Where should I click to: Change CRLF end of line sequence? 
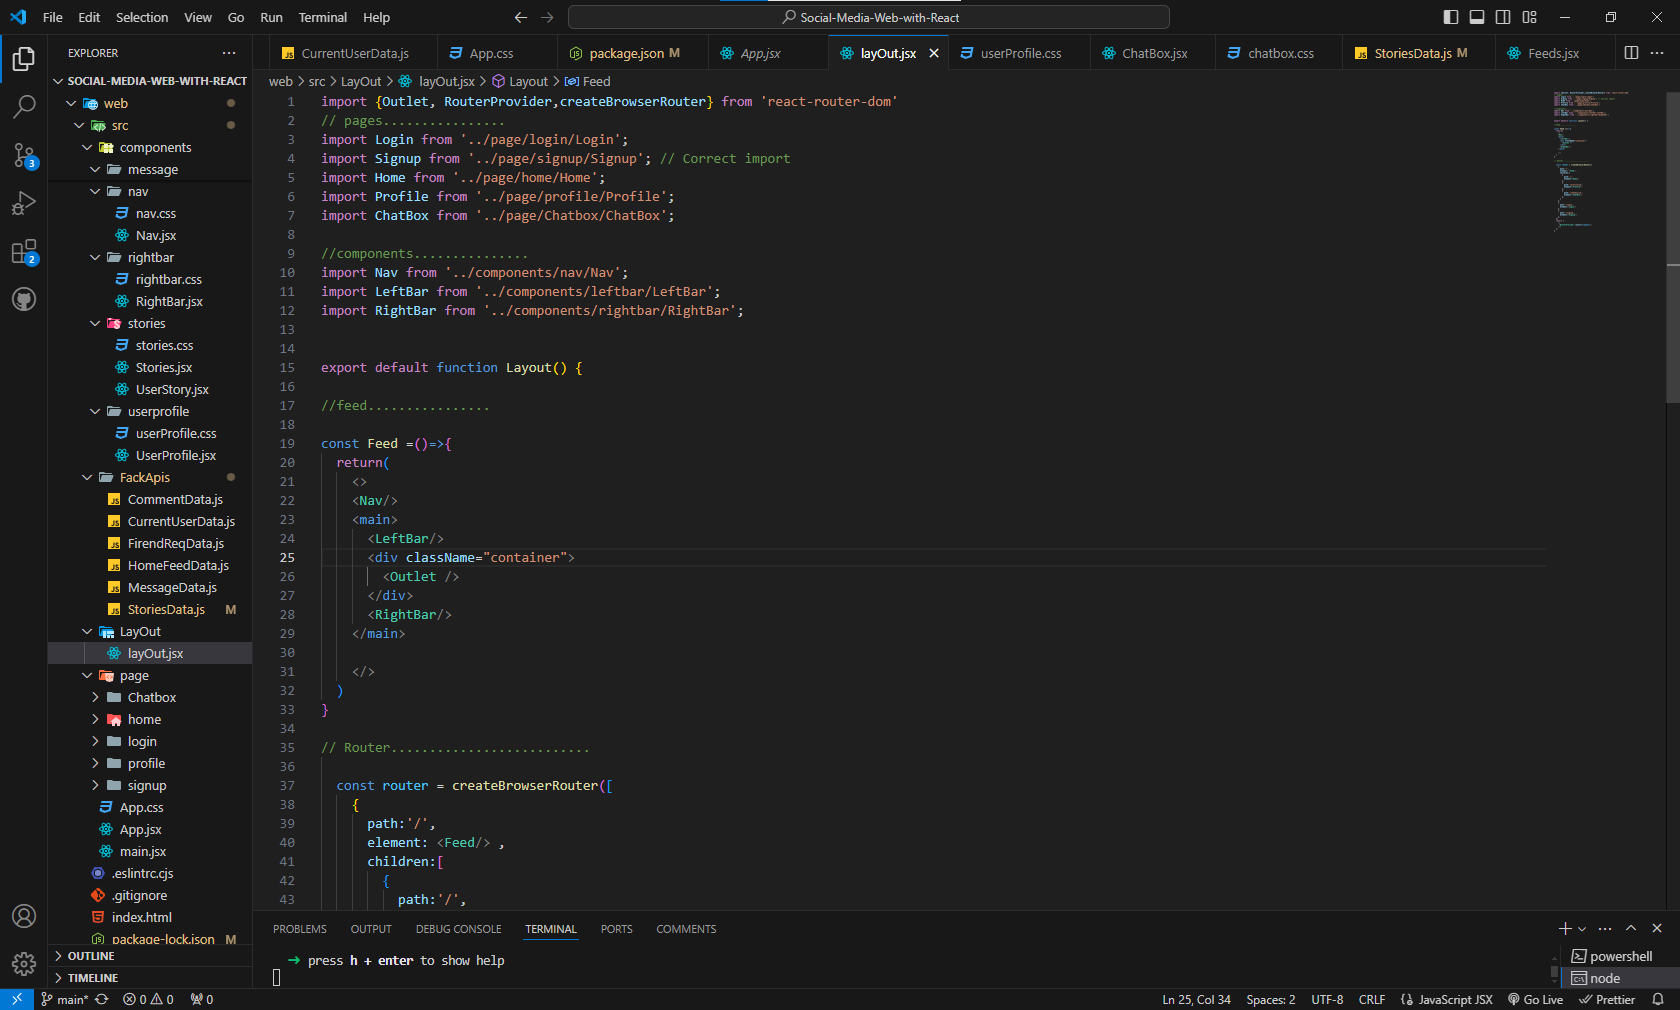[x=1372, y=999]
